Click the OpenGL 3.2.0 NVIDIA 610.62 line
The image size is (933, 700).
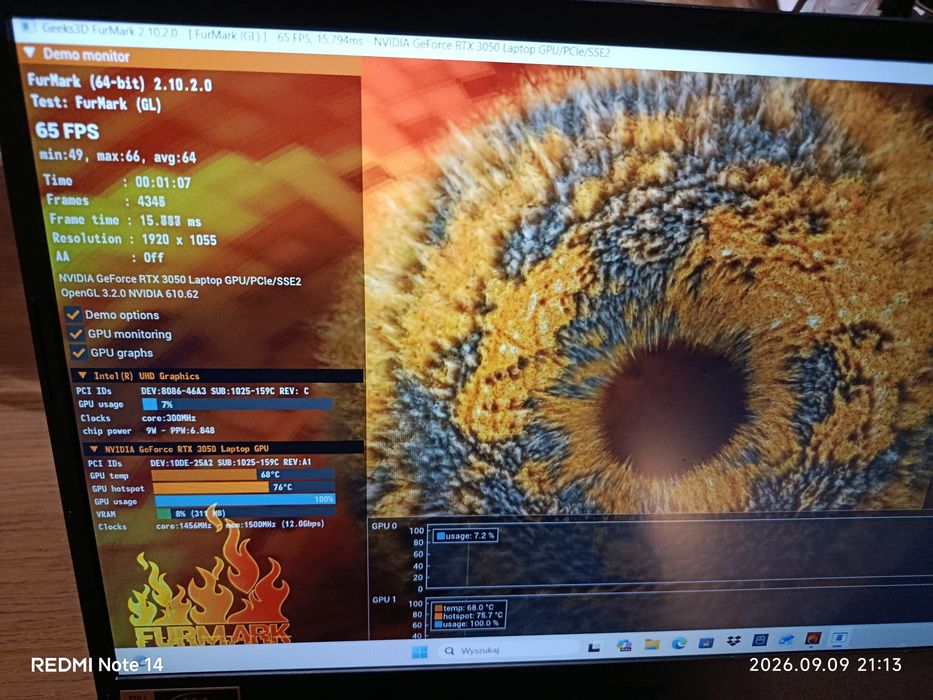pos(130,293)
